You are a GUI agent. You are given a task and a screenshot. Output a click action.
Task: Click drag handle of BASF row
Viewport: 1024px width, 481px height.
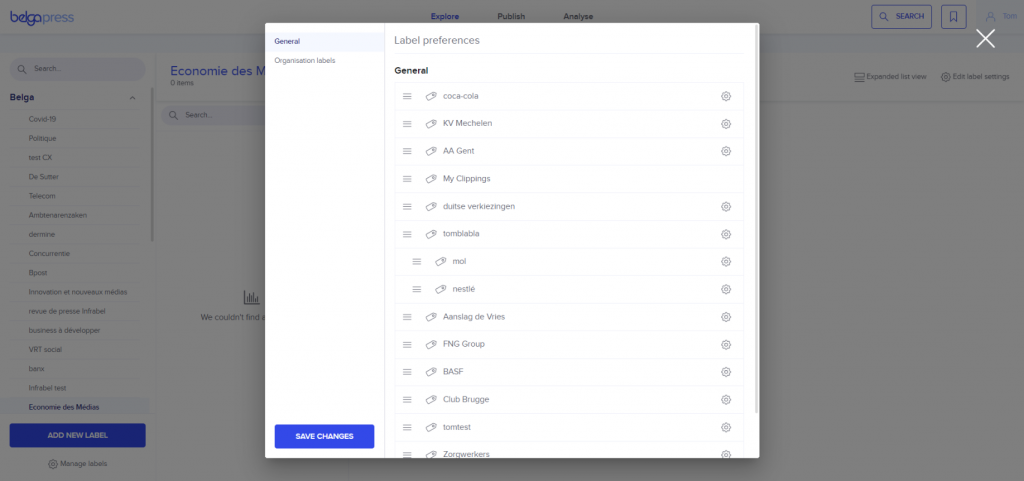click(407, 372)
